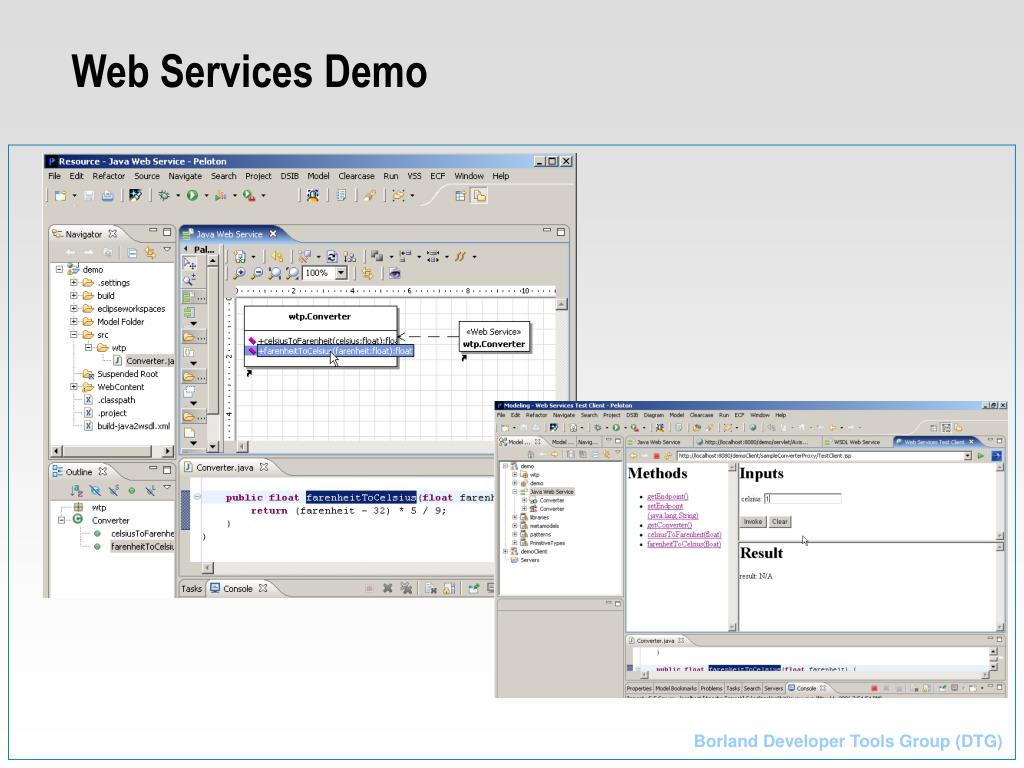
Task: Click the Invoke button in the Inputs pane
Action: pyautogui.click(x=752, y=522)
